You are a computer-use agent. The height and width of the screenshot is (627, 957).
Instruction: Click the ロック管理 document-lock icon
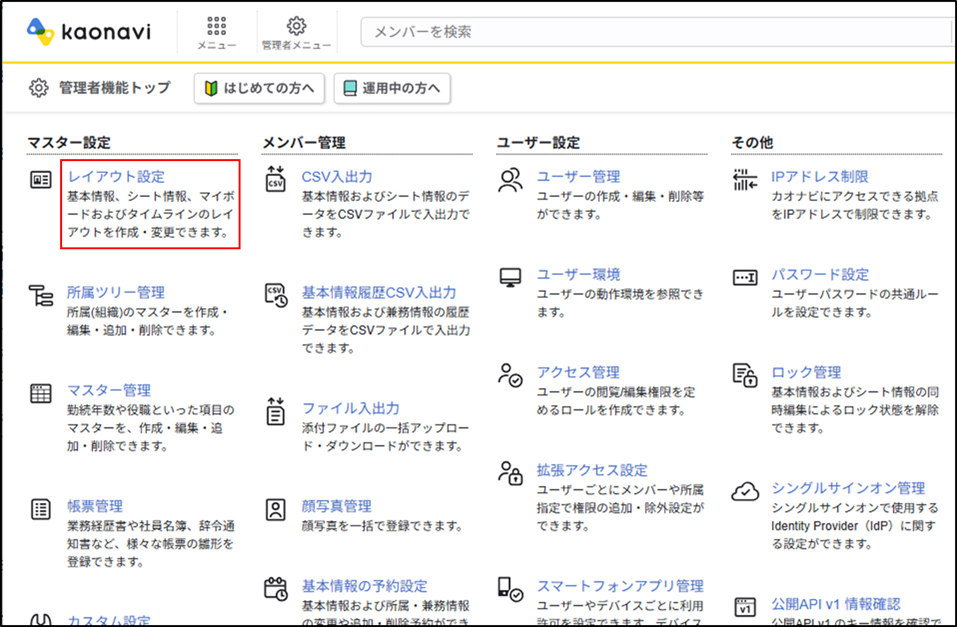pyautogui.click(x=745, y=375)
